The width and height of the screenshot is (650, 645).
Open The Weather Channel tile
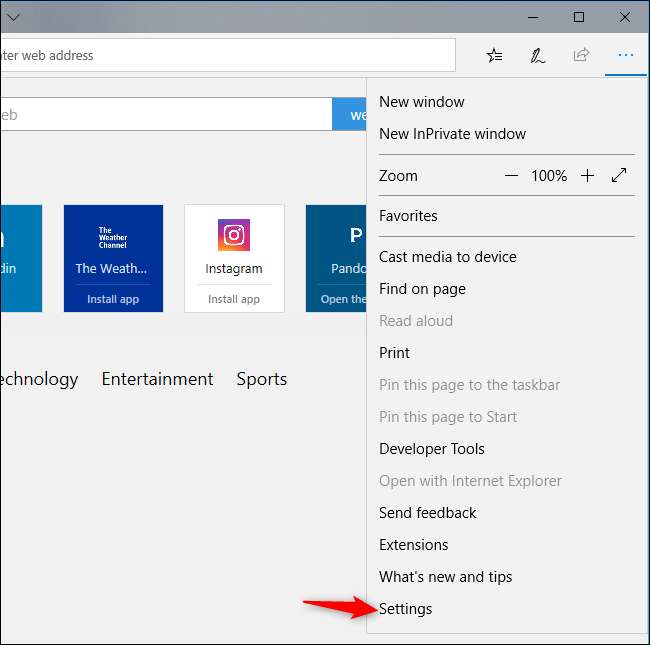(112, 258)
